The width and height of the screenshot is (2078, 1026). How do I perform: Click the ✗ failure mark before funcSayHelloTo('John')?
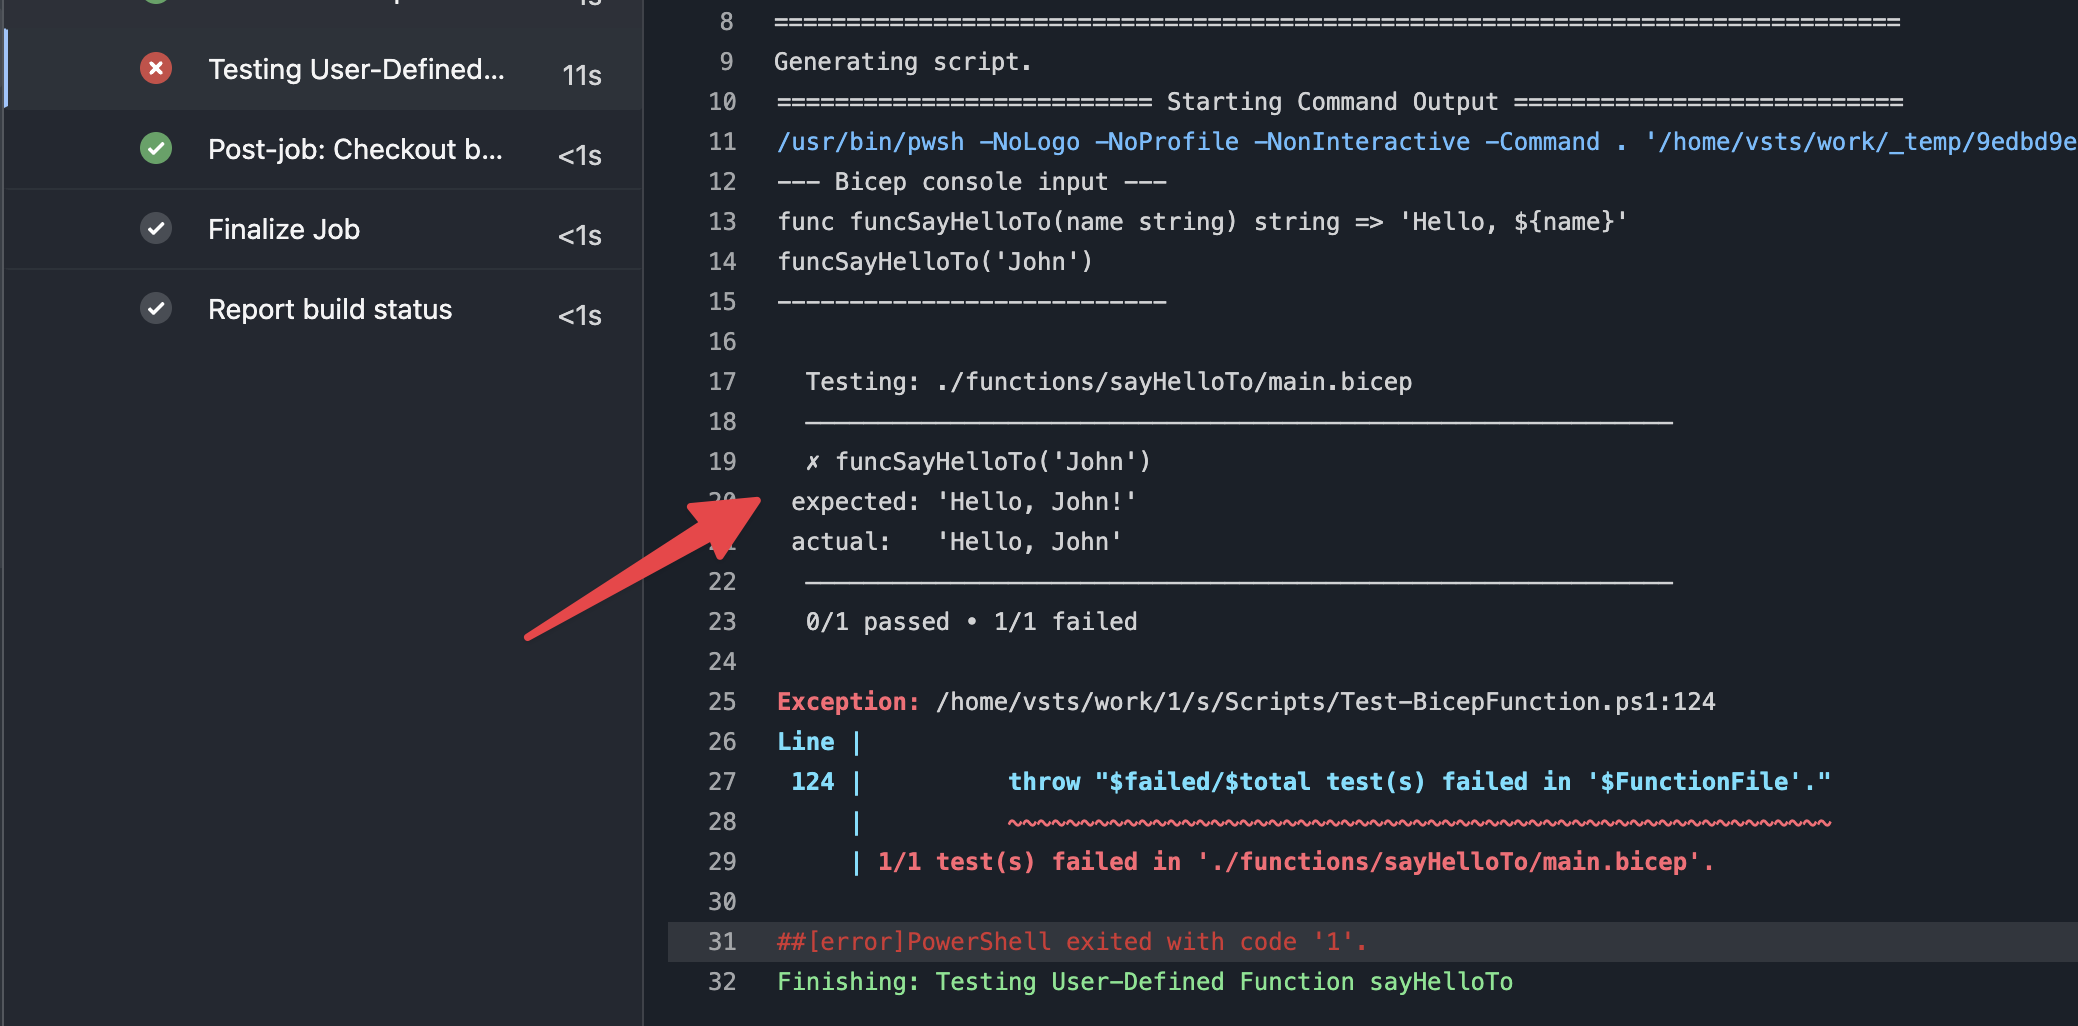pos(812,462)
